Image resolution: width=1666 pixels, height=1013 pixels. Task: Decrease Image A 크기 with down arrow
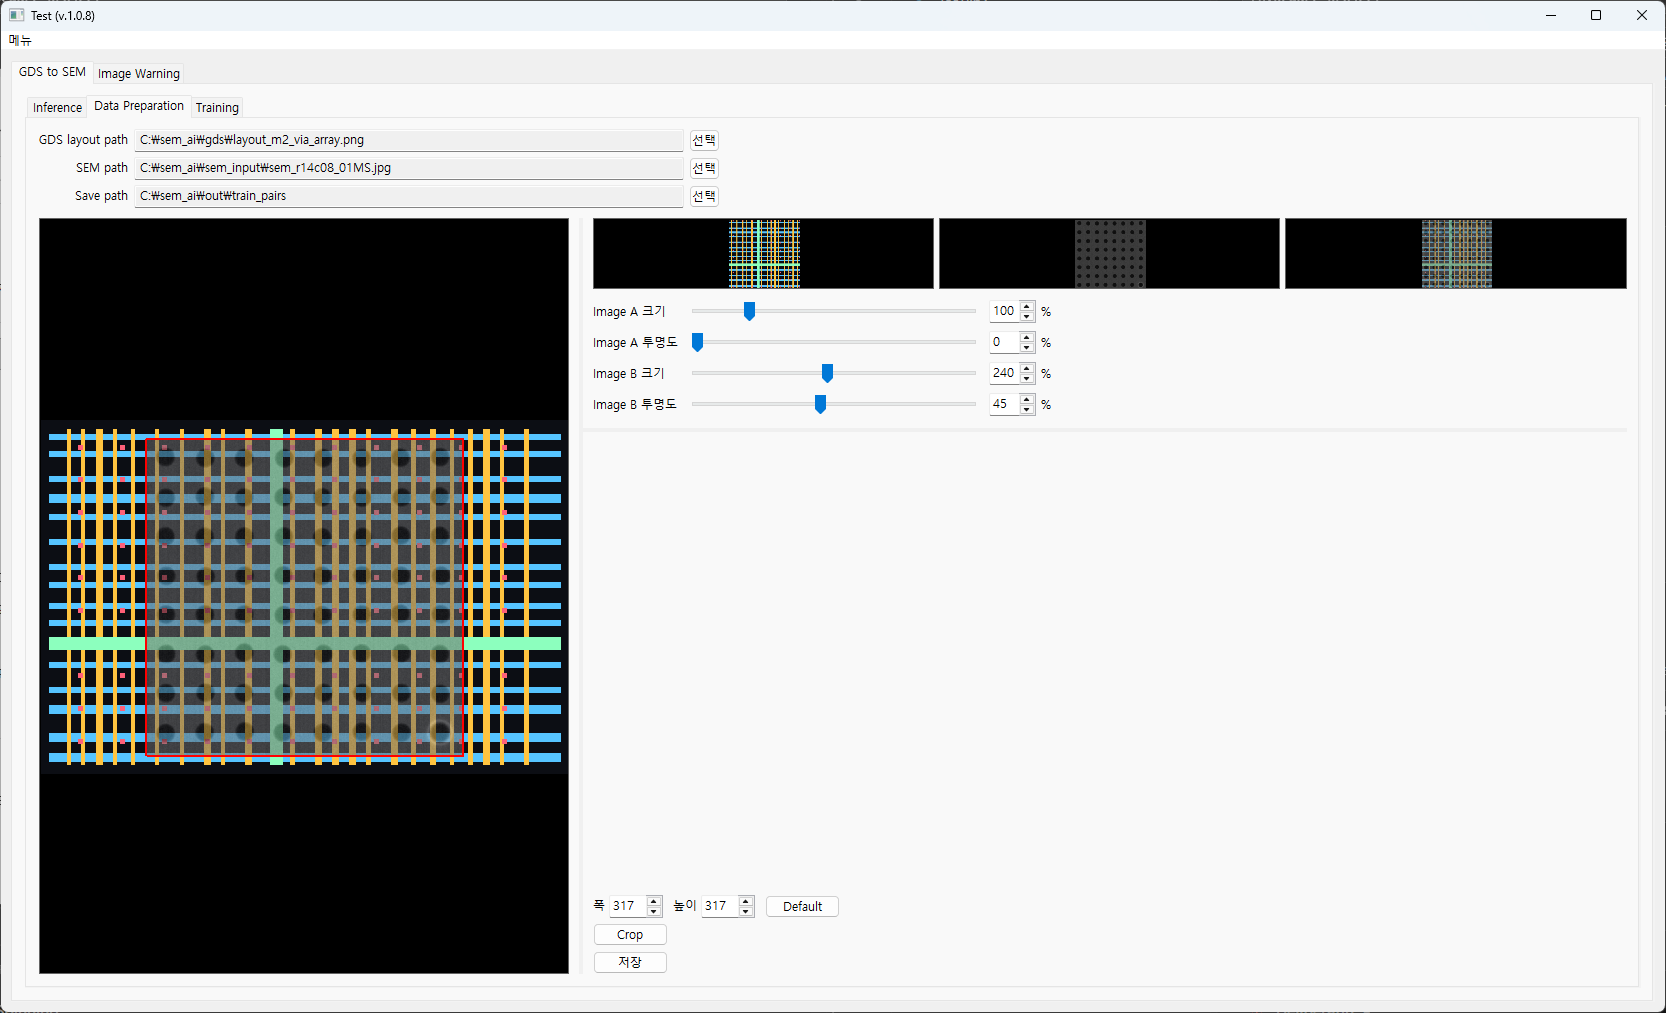coord(1027,316)
